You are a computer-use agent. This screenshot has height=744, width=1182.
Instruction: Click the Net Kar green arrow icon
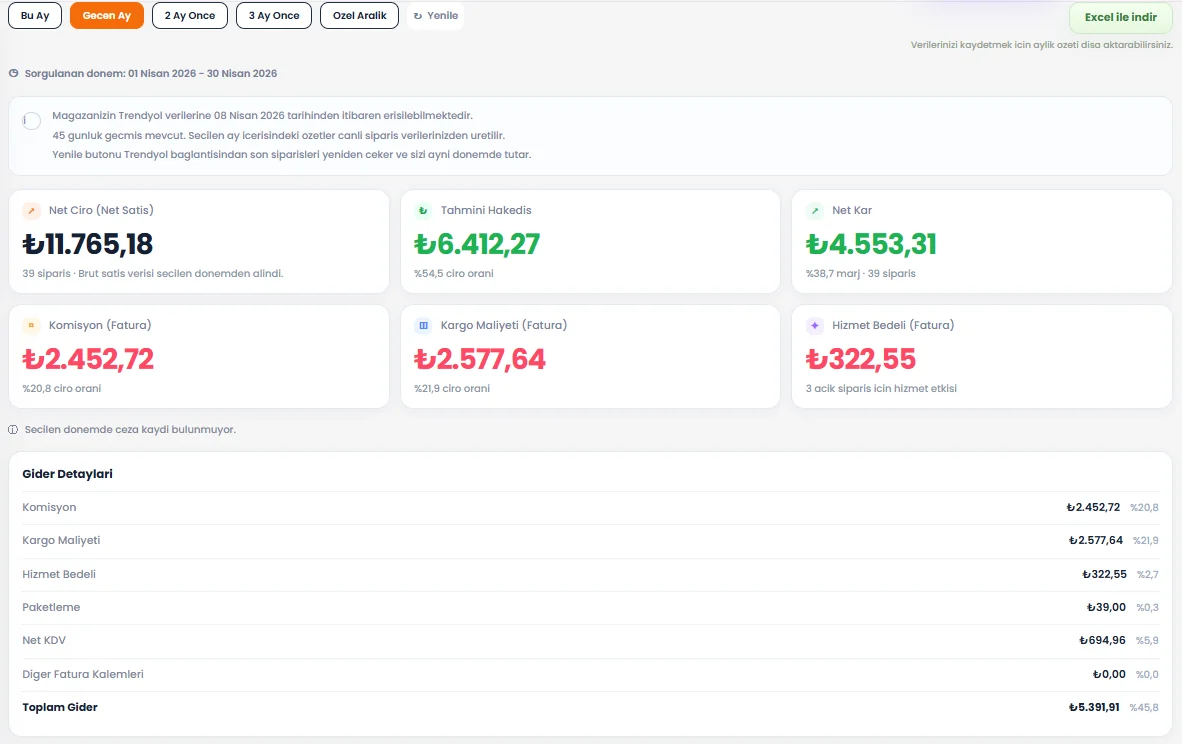click(x=815, y=210)
